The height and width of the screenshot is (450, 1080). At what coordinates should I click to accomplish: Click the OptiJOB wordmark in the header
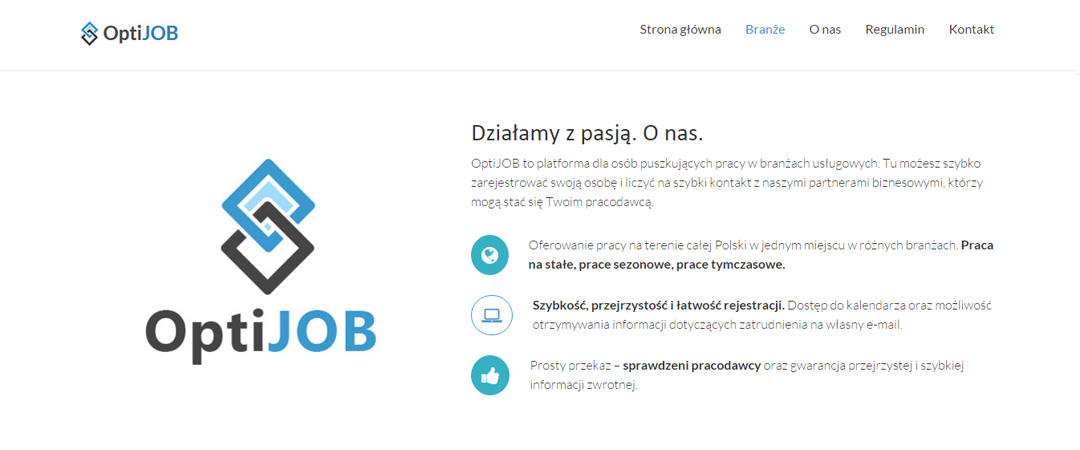[x=141, y=33]
